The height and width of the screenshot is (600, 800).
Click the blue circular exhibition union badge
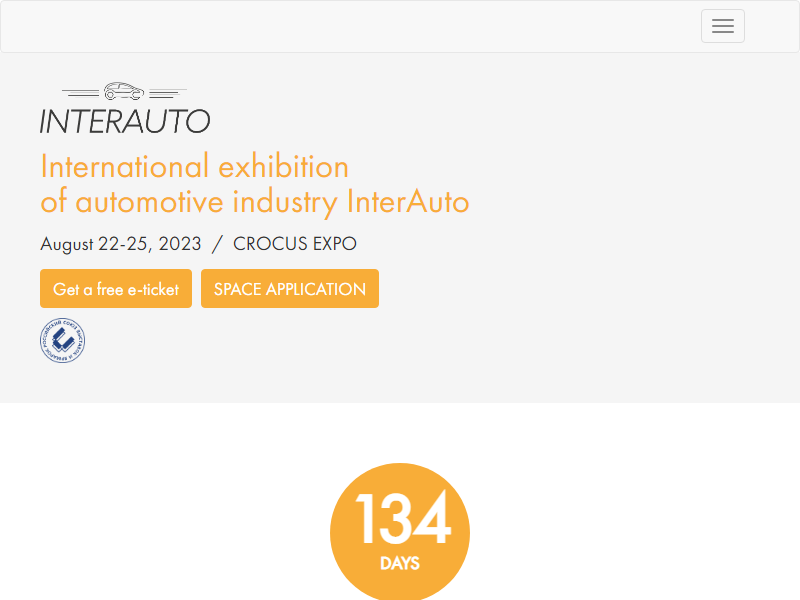[x=63, y=340]
